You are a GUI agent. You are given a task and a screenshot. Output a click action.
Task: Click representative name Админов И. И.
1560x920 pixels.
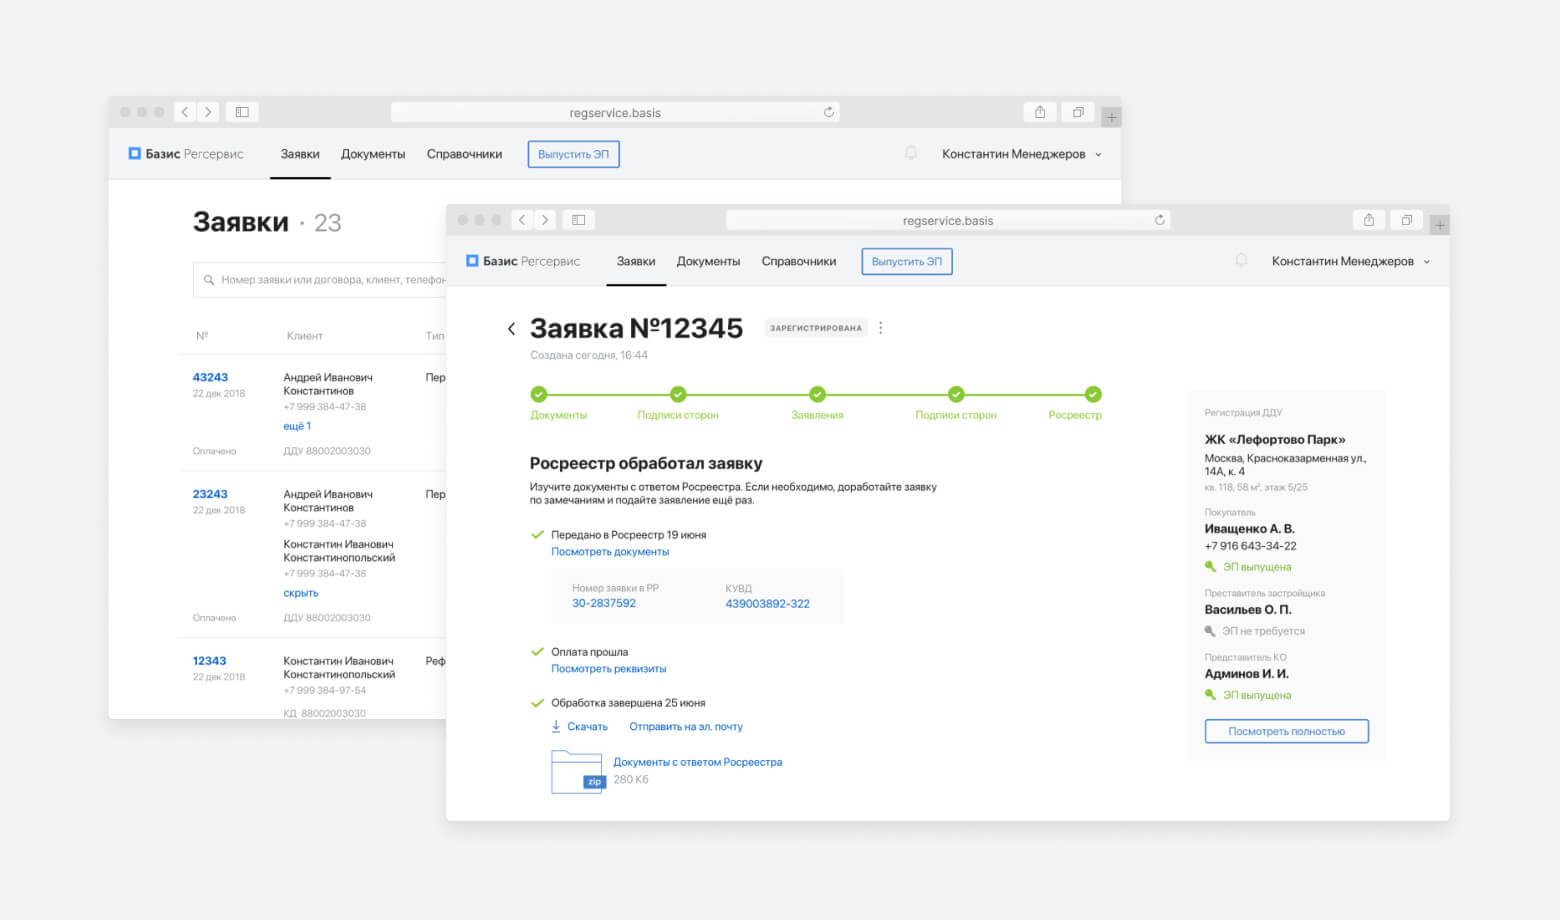pos(1246,673)
